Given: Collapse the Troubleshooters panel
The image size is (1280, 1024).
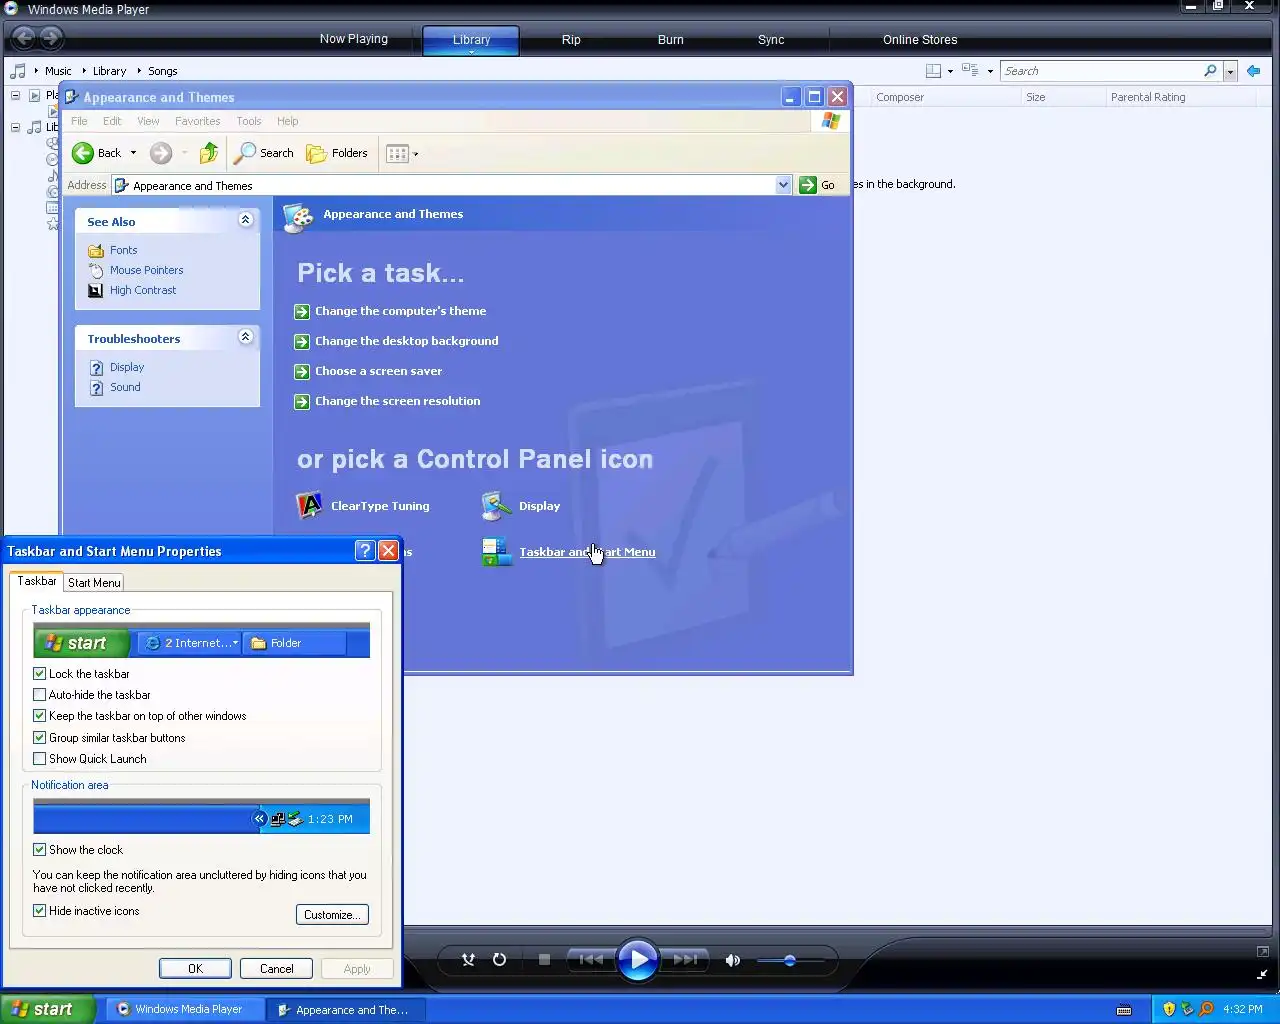Looking at the screenshot, I should pos(245,337).
